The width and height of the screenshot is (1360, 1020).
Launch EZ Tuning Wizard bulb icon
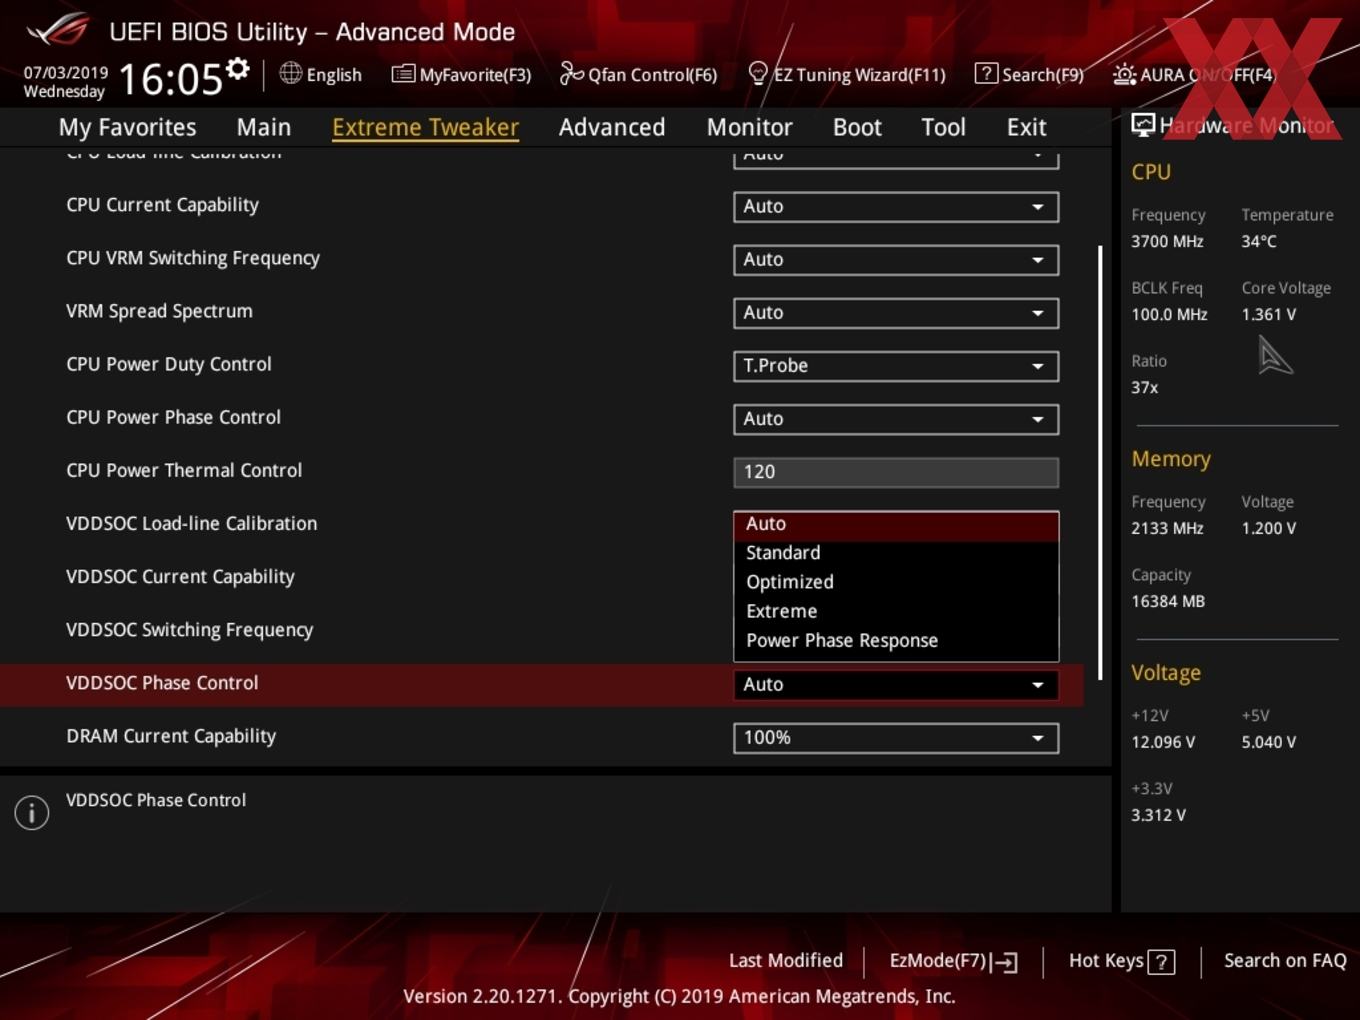(x=758, y=73)
